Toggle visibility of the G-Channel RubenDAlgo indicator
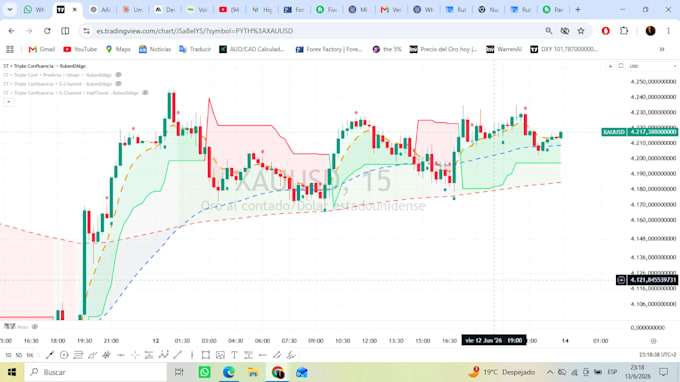The image size is (680, 382). click(118, 84)
